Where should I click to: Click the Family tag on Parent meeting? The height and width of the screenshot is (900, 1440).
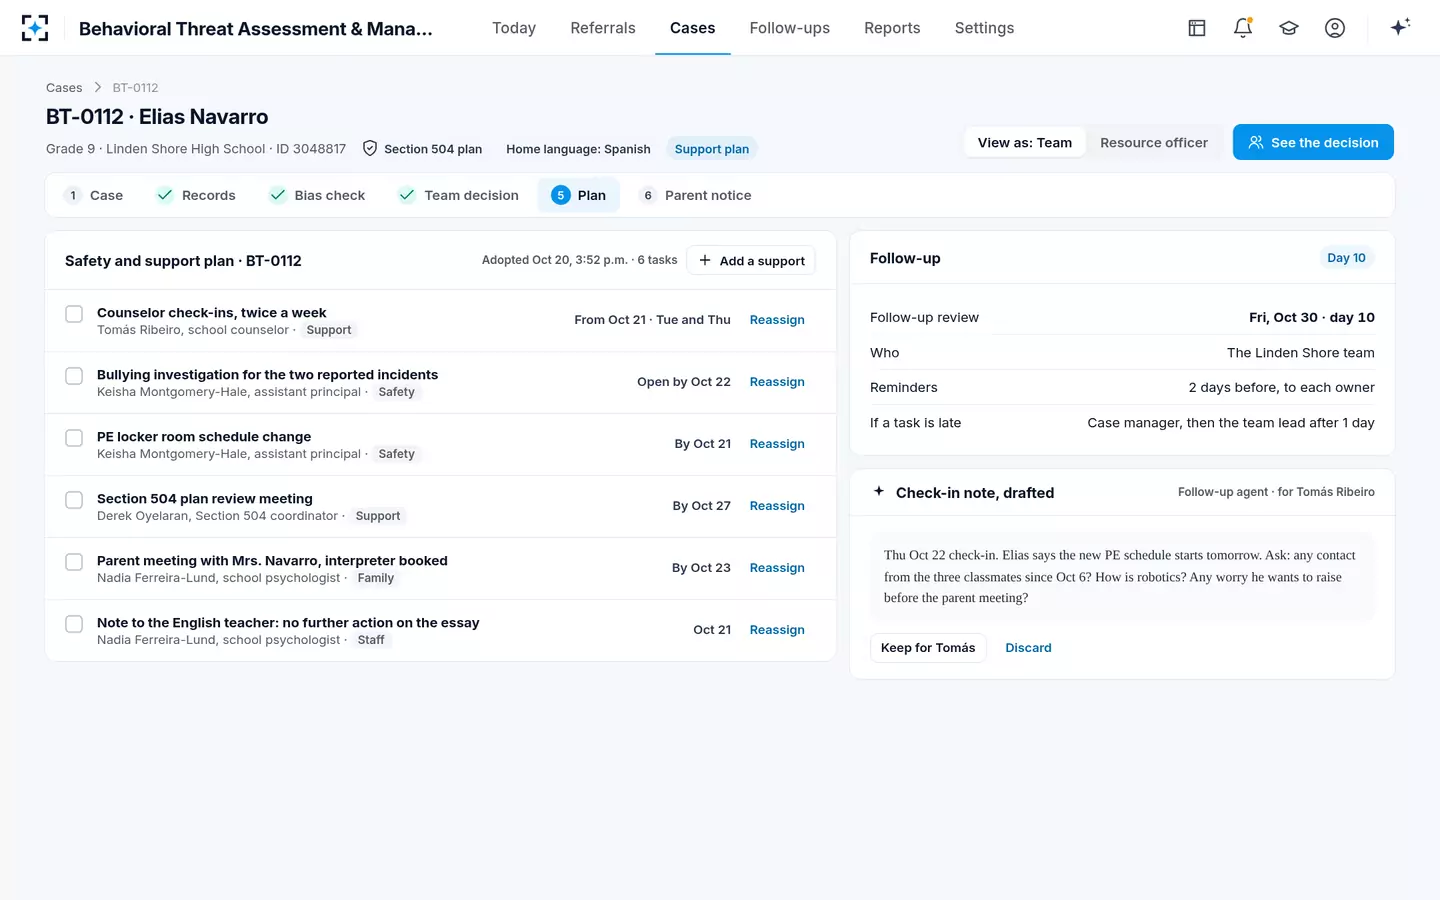[376, 578]
